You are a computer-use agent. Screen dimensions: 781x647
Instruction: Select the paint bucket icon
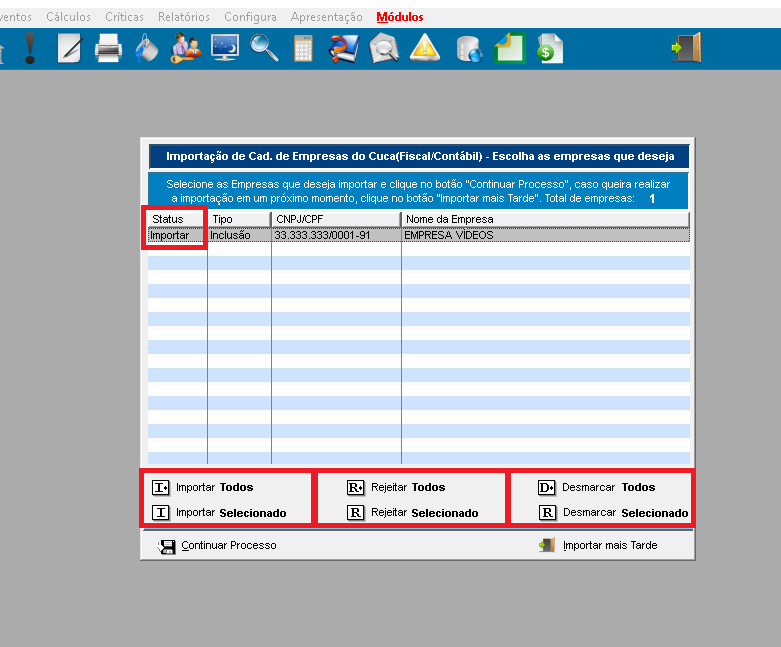click(146, 48)
